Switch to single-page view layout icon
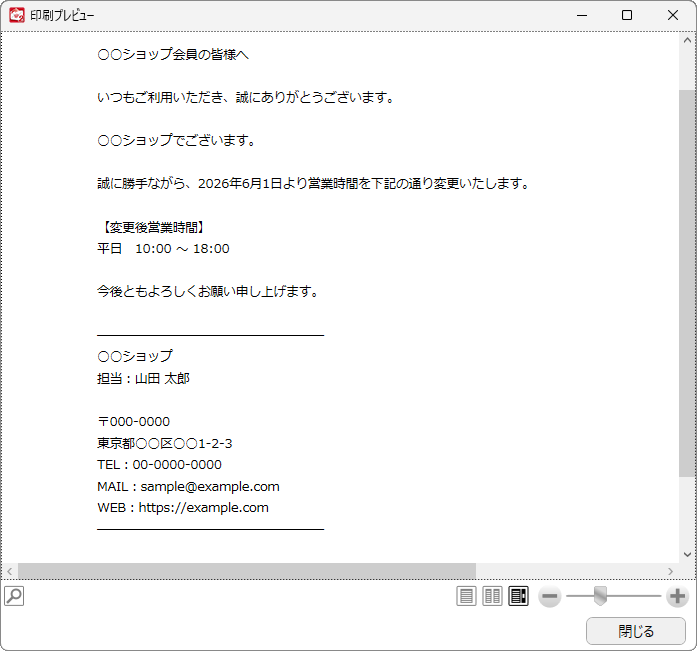The image size is (697, 651). 466,596
